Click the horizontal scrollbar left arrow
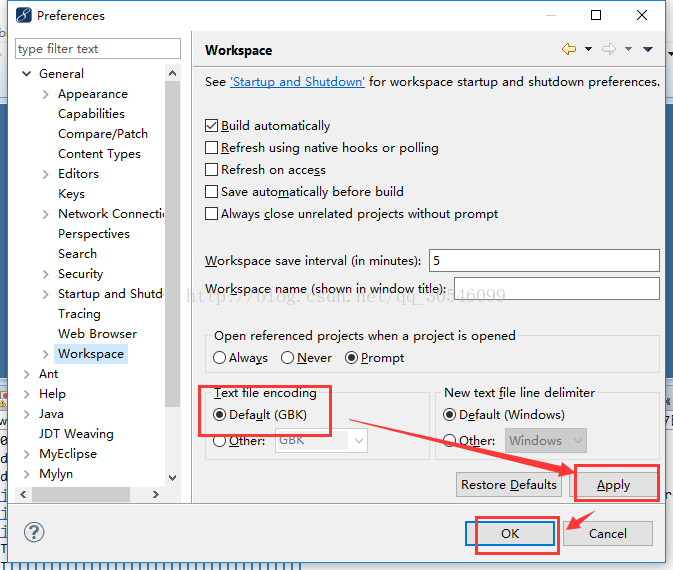This screenshot has height=570, width=673. 23,494
